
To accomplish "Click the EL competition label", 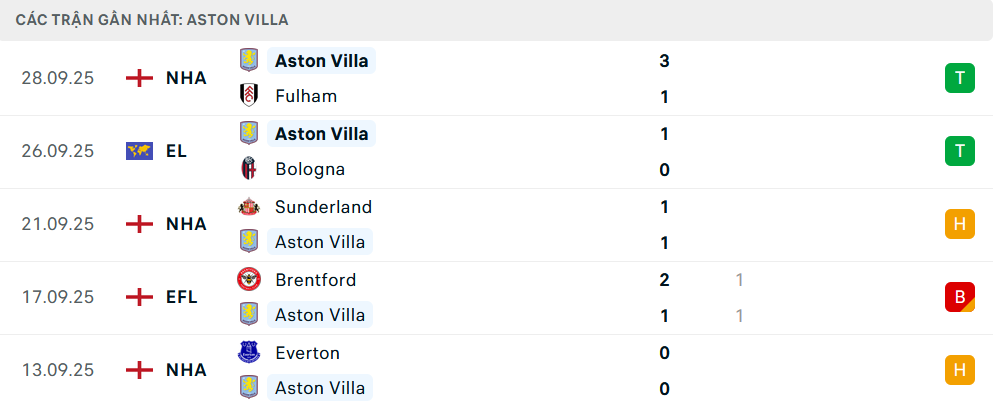I will tap(177, 151).
